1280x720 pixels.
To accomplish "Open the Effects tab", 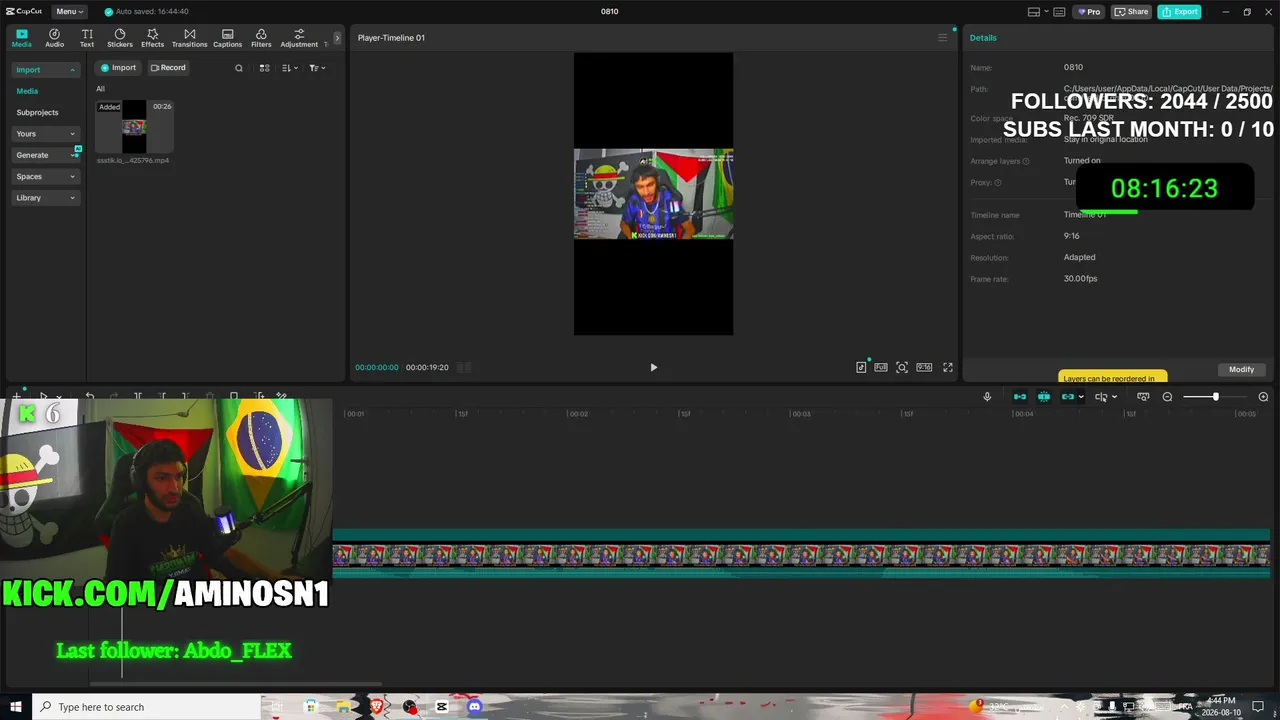I will click(152, 38).
